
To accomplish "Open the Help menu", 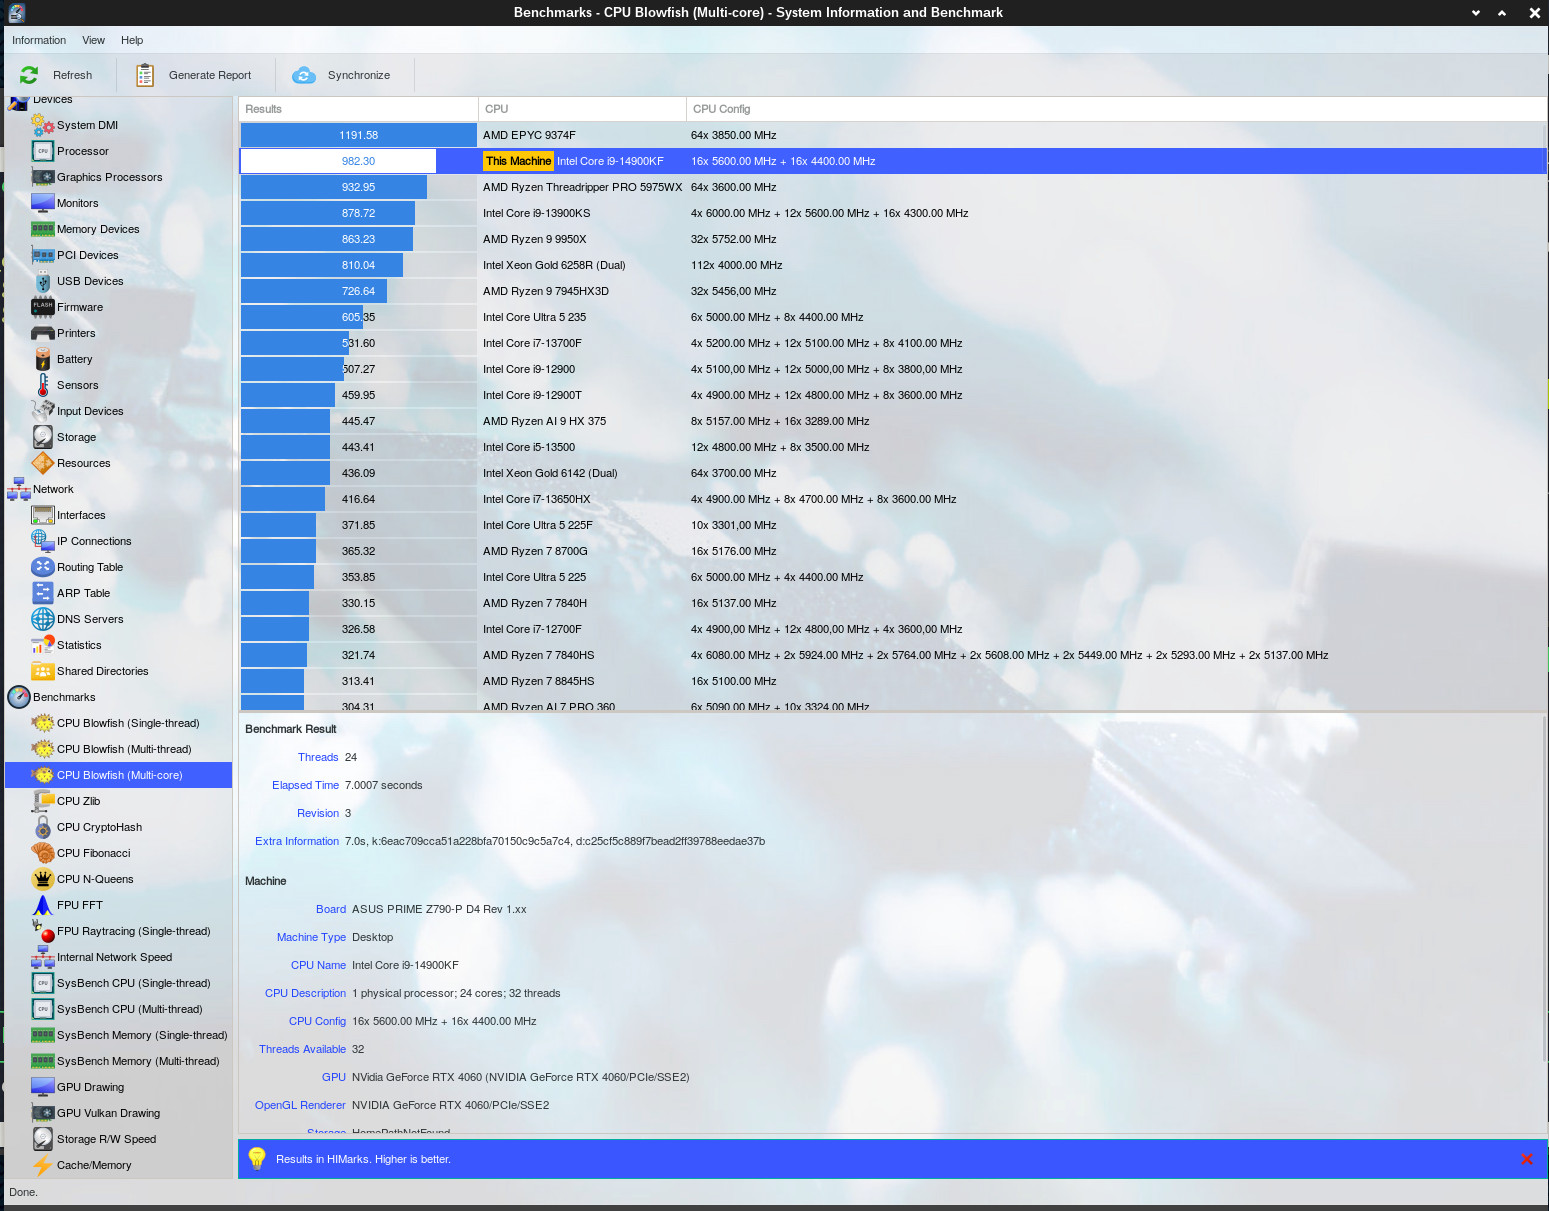I will click(132, 40).
